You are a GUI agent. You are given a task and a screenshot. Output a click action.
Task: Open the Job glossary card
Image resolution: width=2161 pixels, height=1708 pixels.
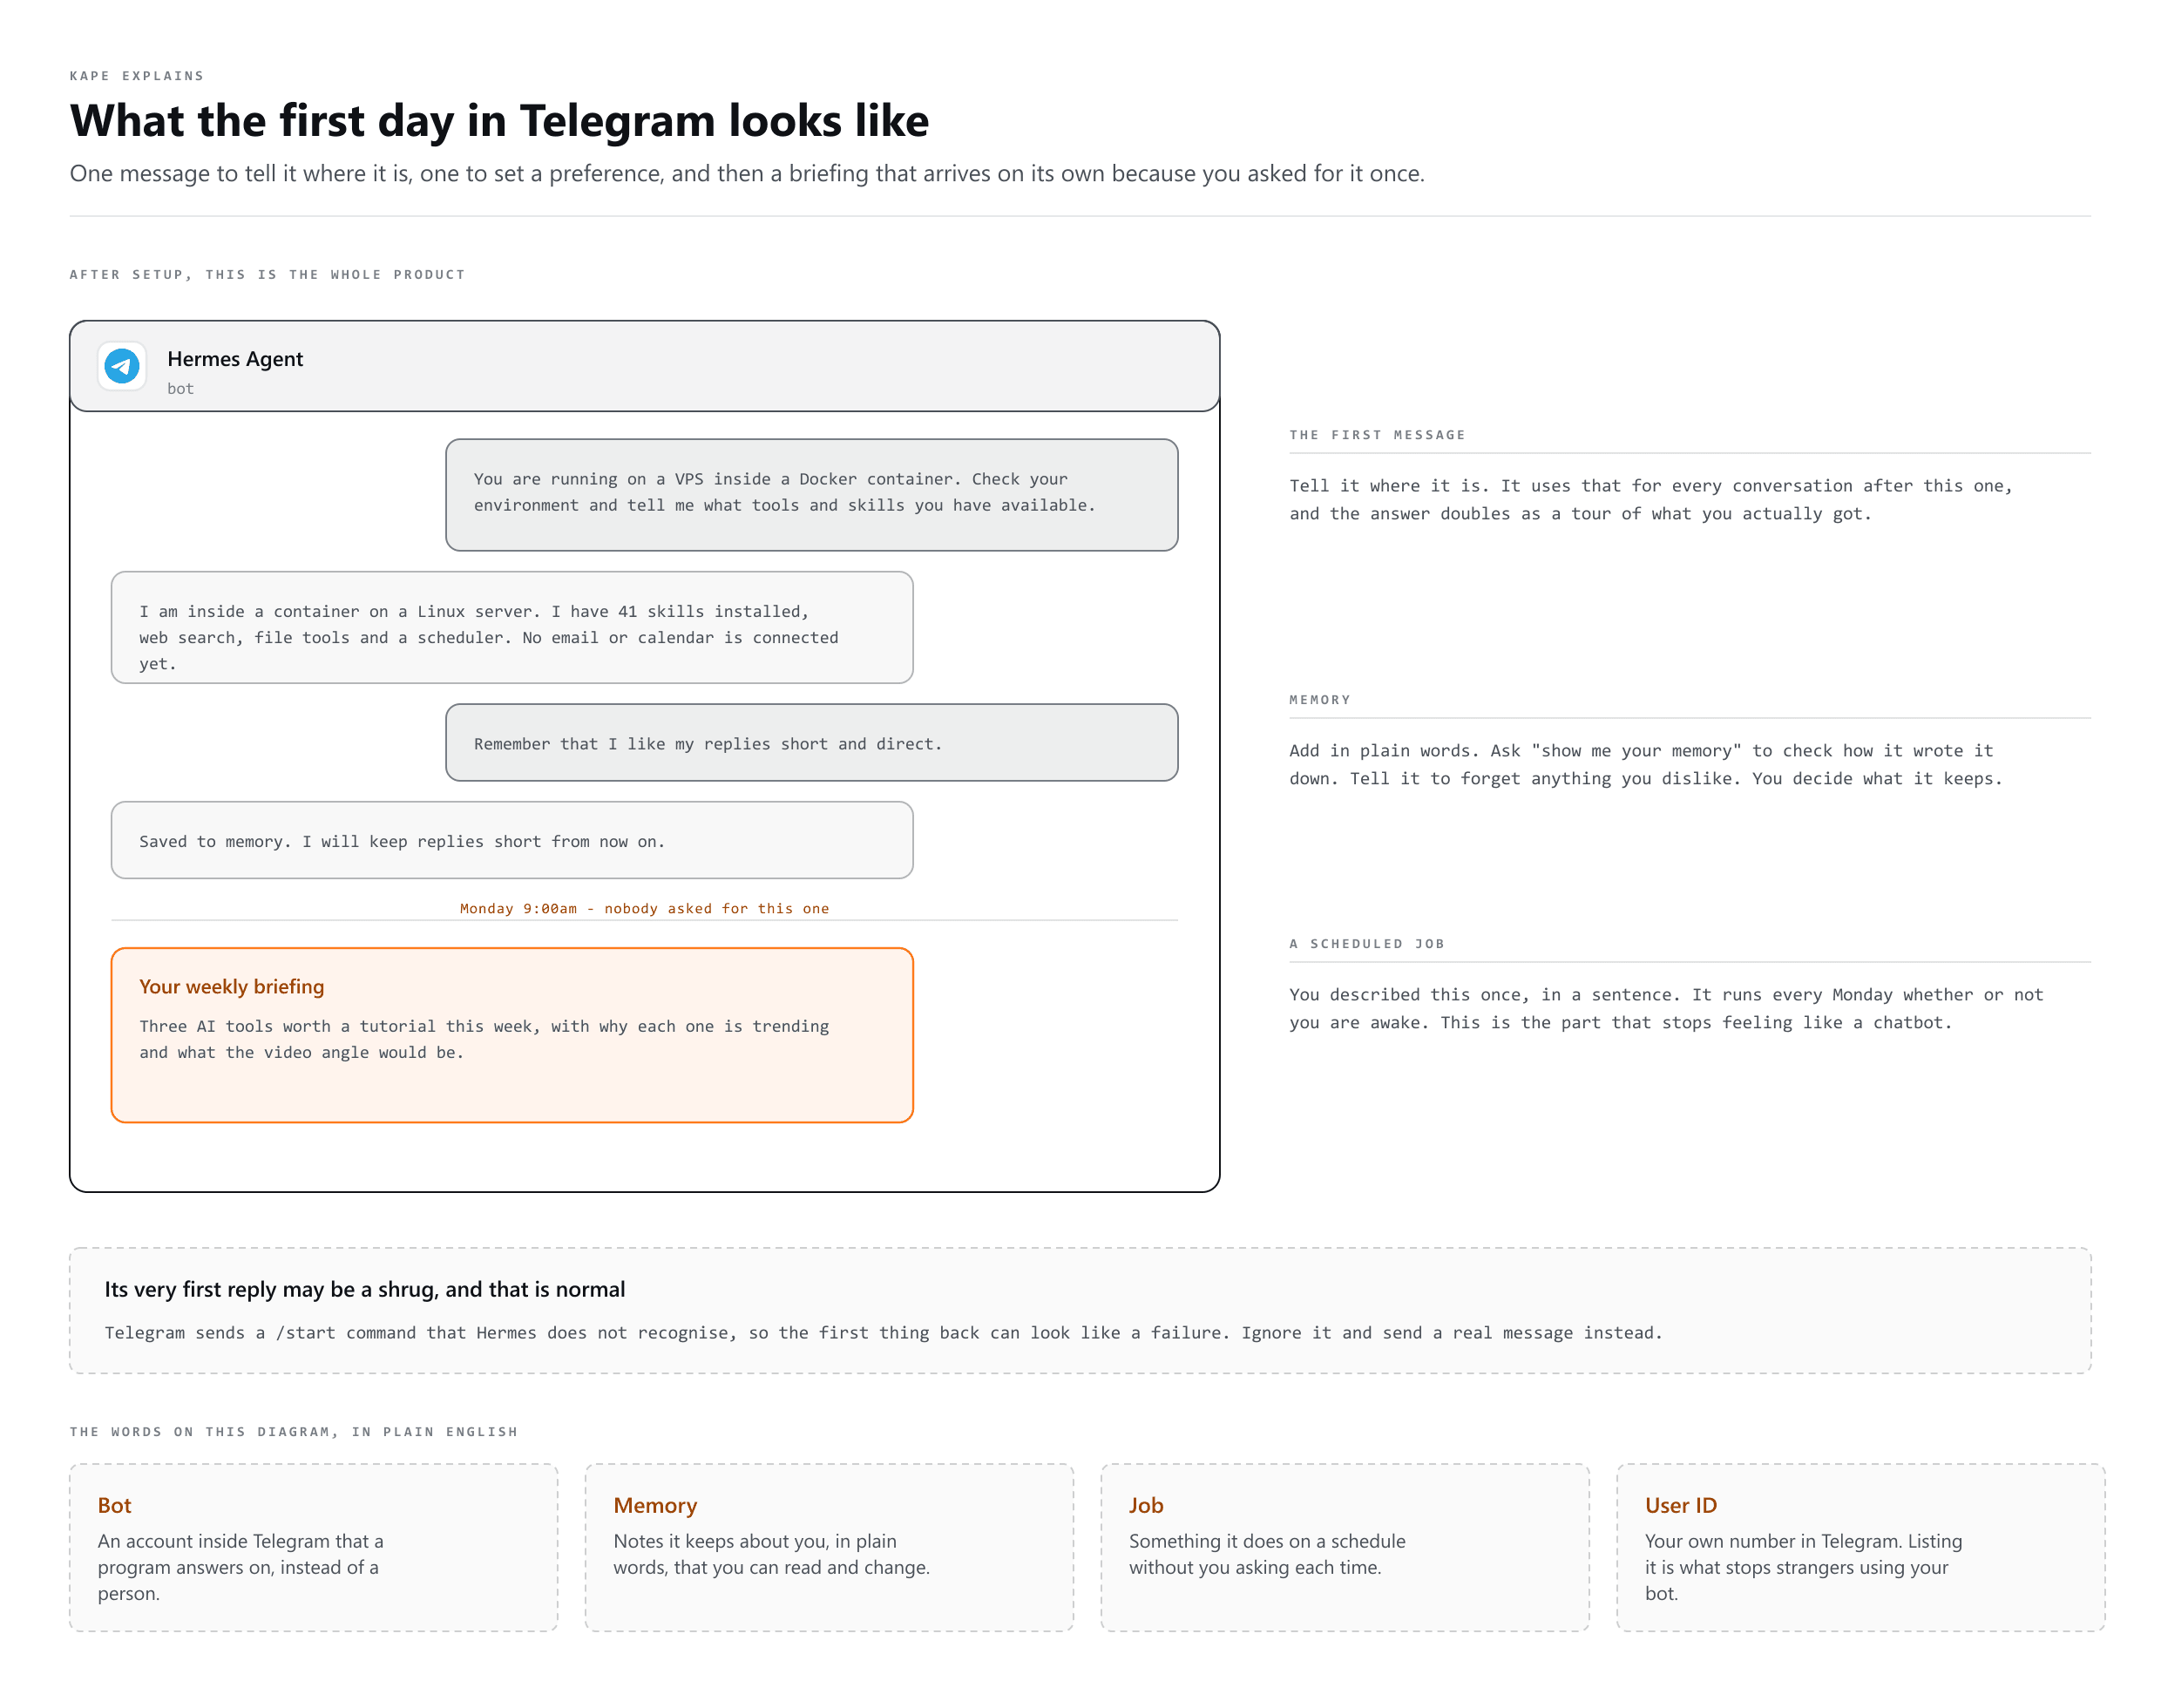tap(1345, 1547)
